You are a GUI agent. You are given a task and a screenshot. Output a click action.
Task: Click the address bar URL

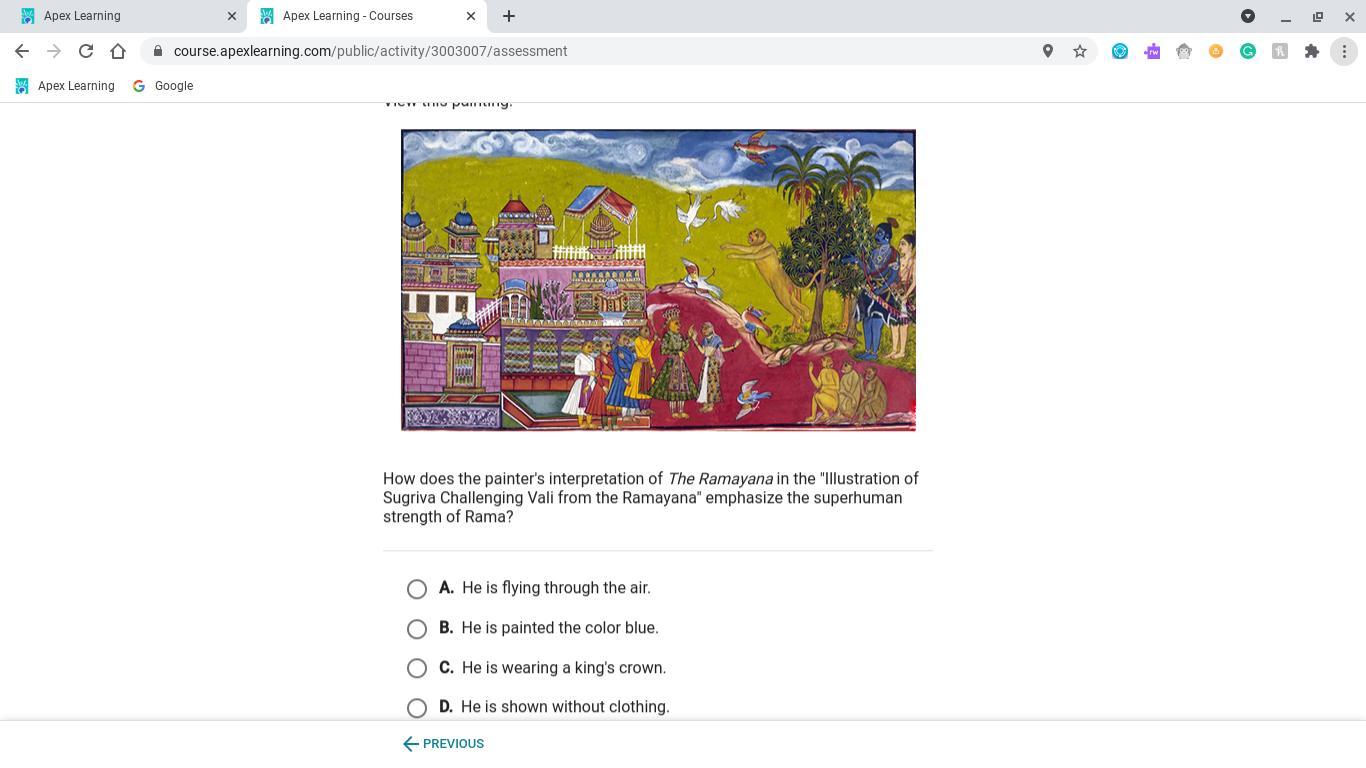pyautogui.click(x=370, y=51)
